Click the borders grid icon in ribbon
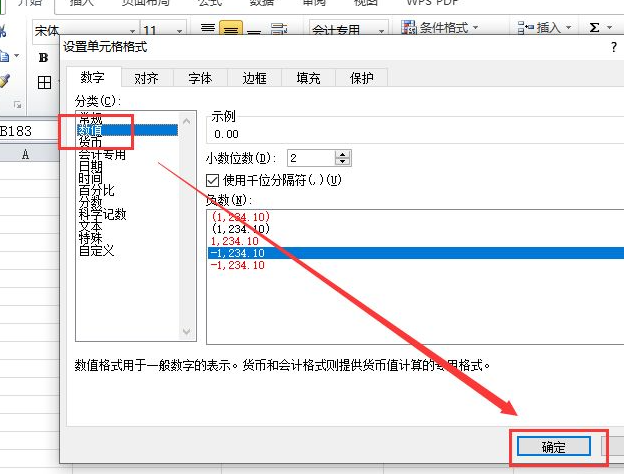This screenshot has width=624, height=474. (x=44, y=83)
